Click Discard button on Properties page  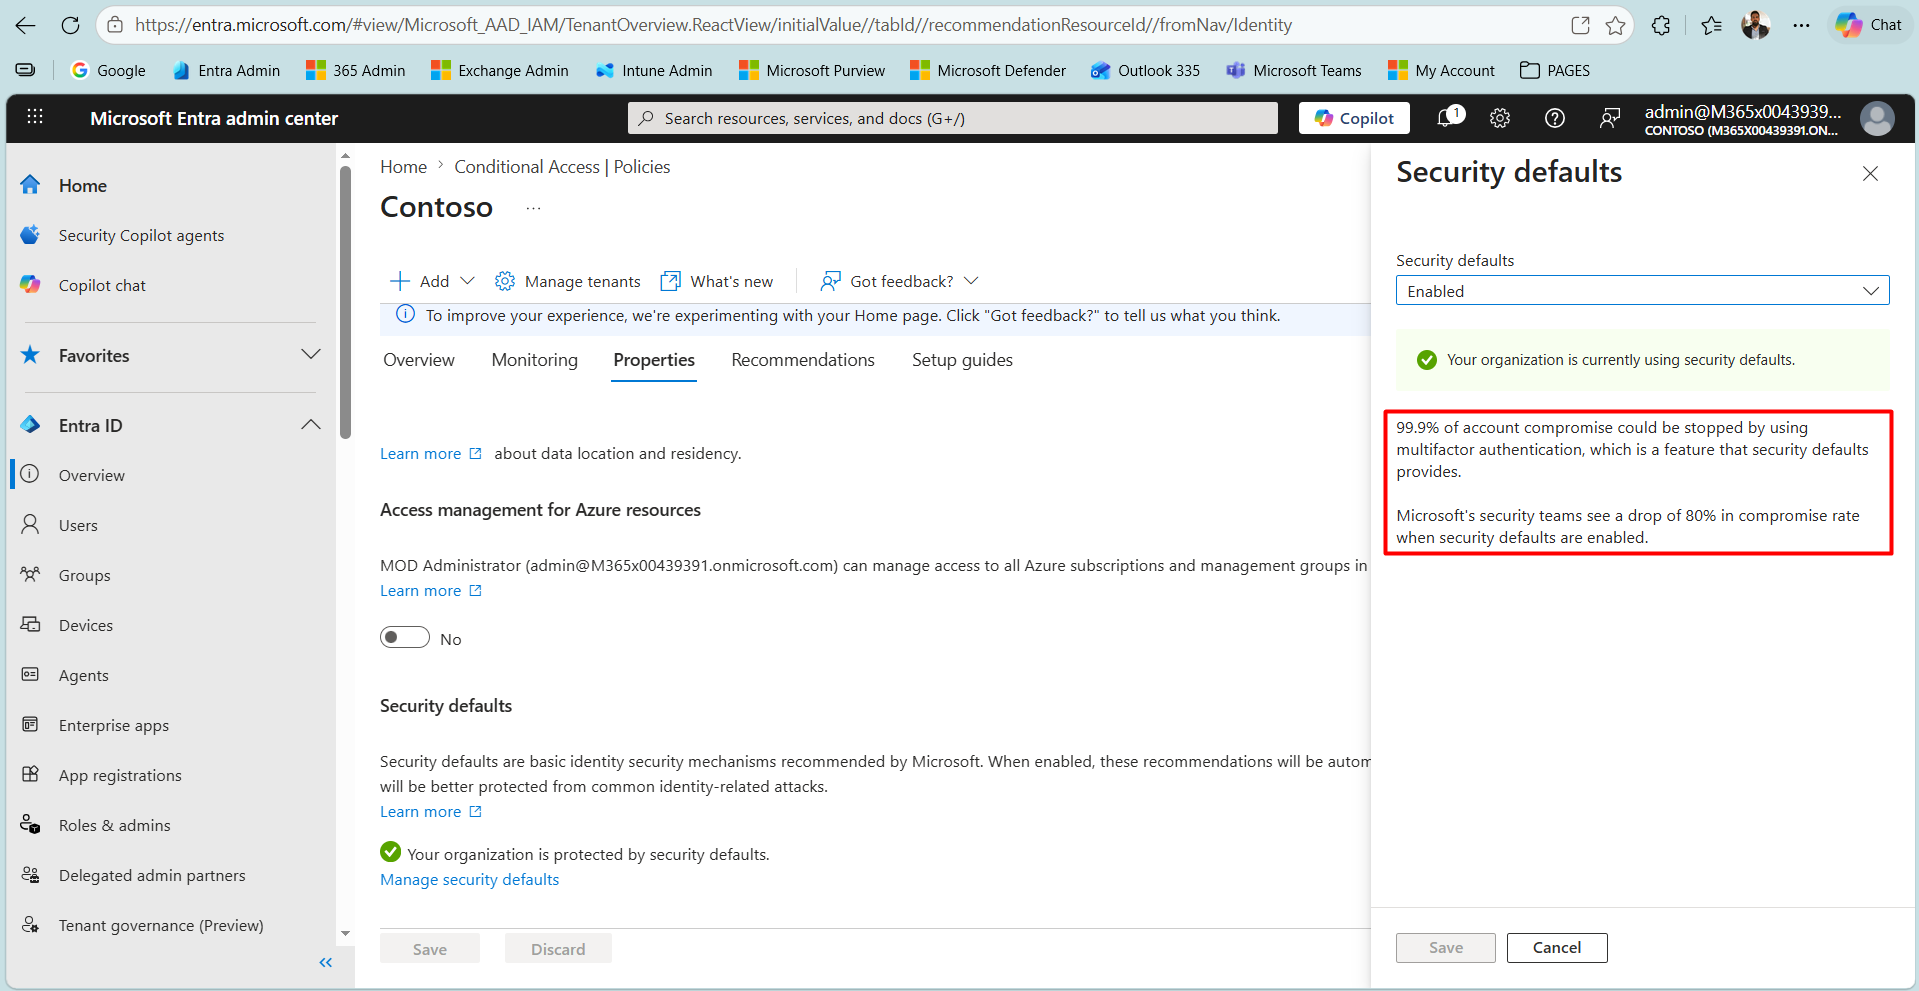558,949
